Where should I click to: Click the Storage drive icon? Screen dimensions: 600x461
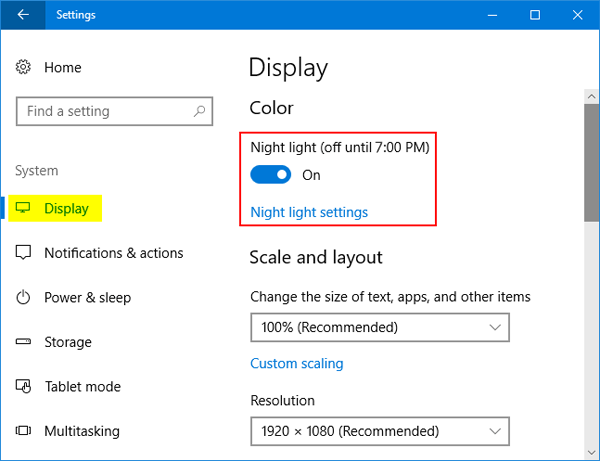[24, 342]
